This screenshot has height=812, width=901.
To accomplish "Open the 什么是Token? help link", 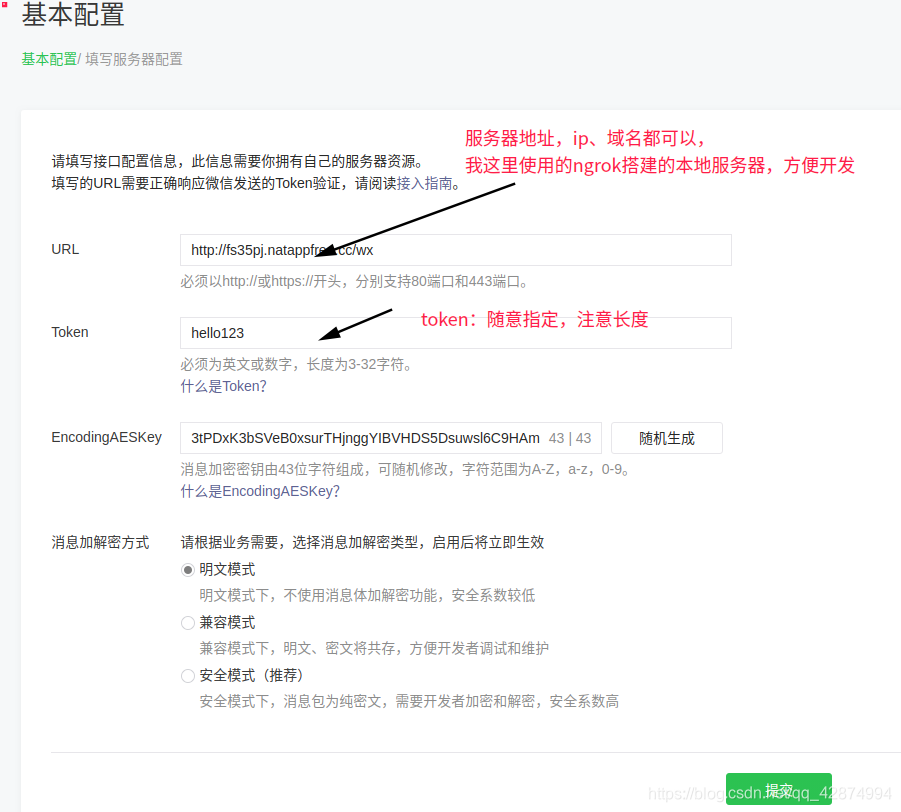I will click(x=224, y=386).
